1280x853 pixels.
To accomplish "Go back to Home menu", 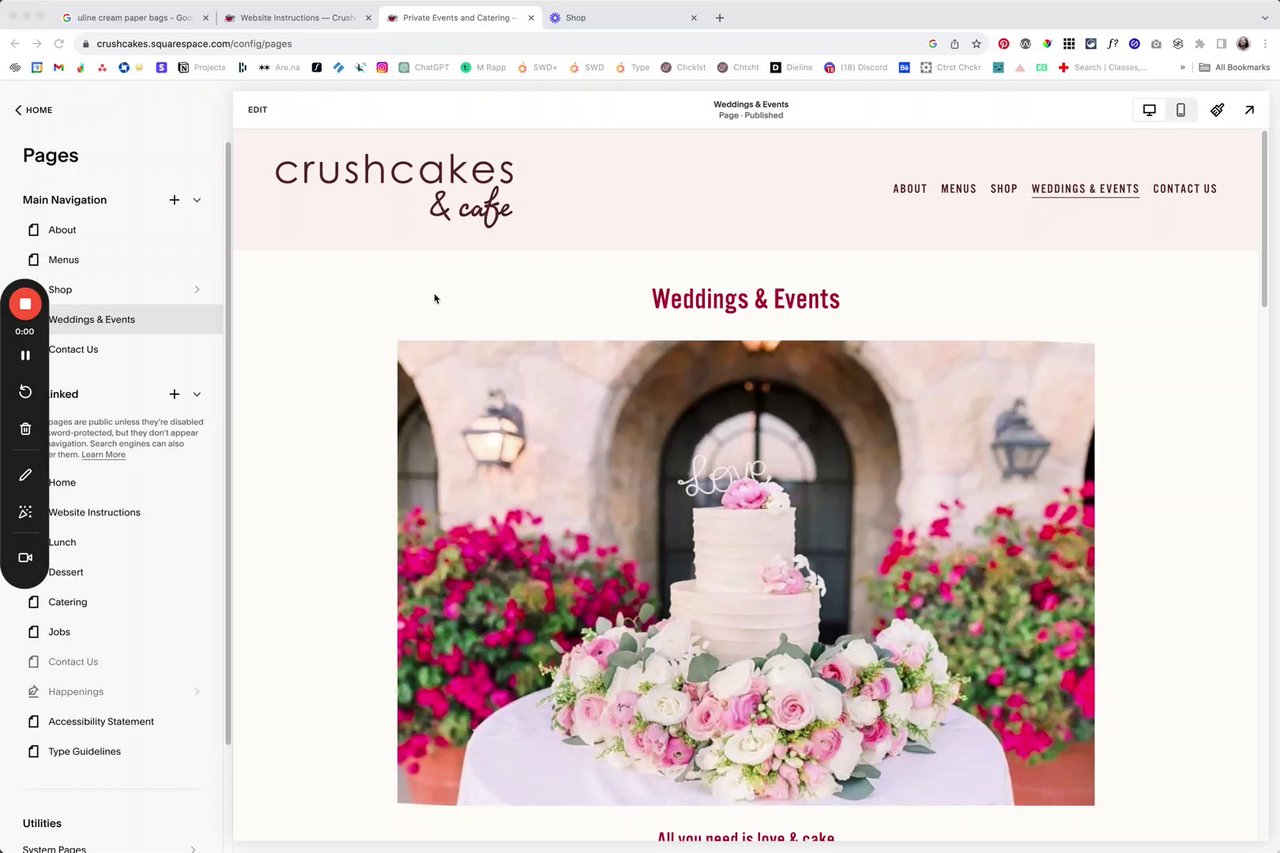I will [x=34, y=110].
